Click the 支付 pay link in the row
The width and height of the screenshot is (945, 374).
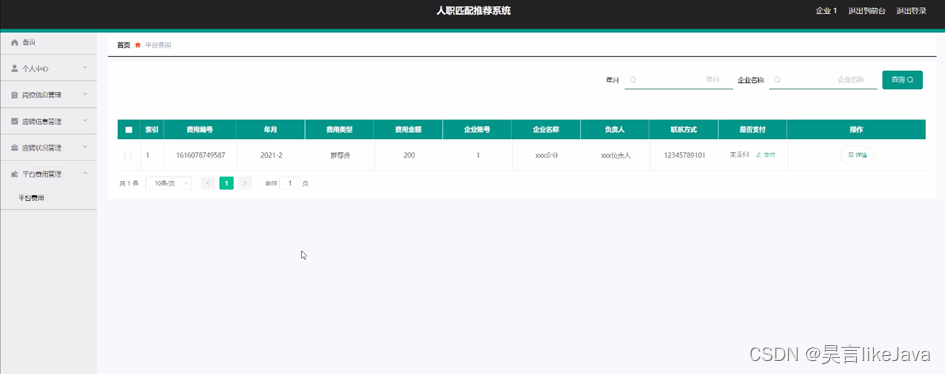[x=766, y=155]
